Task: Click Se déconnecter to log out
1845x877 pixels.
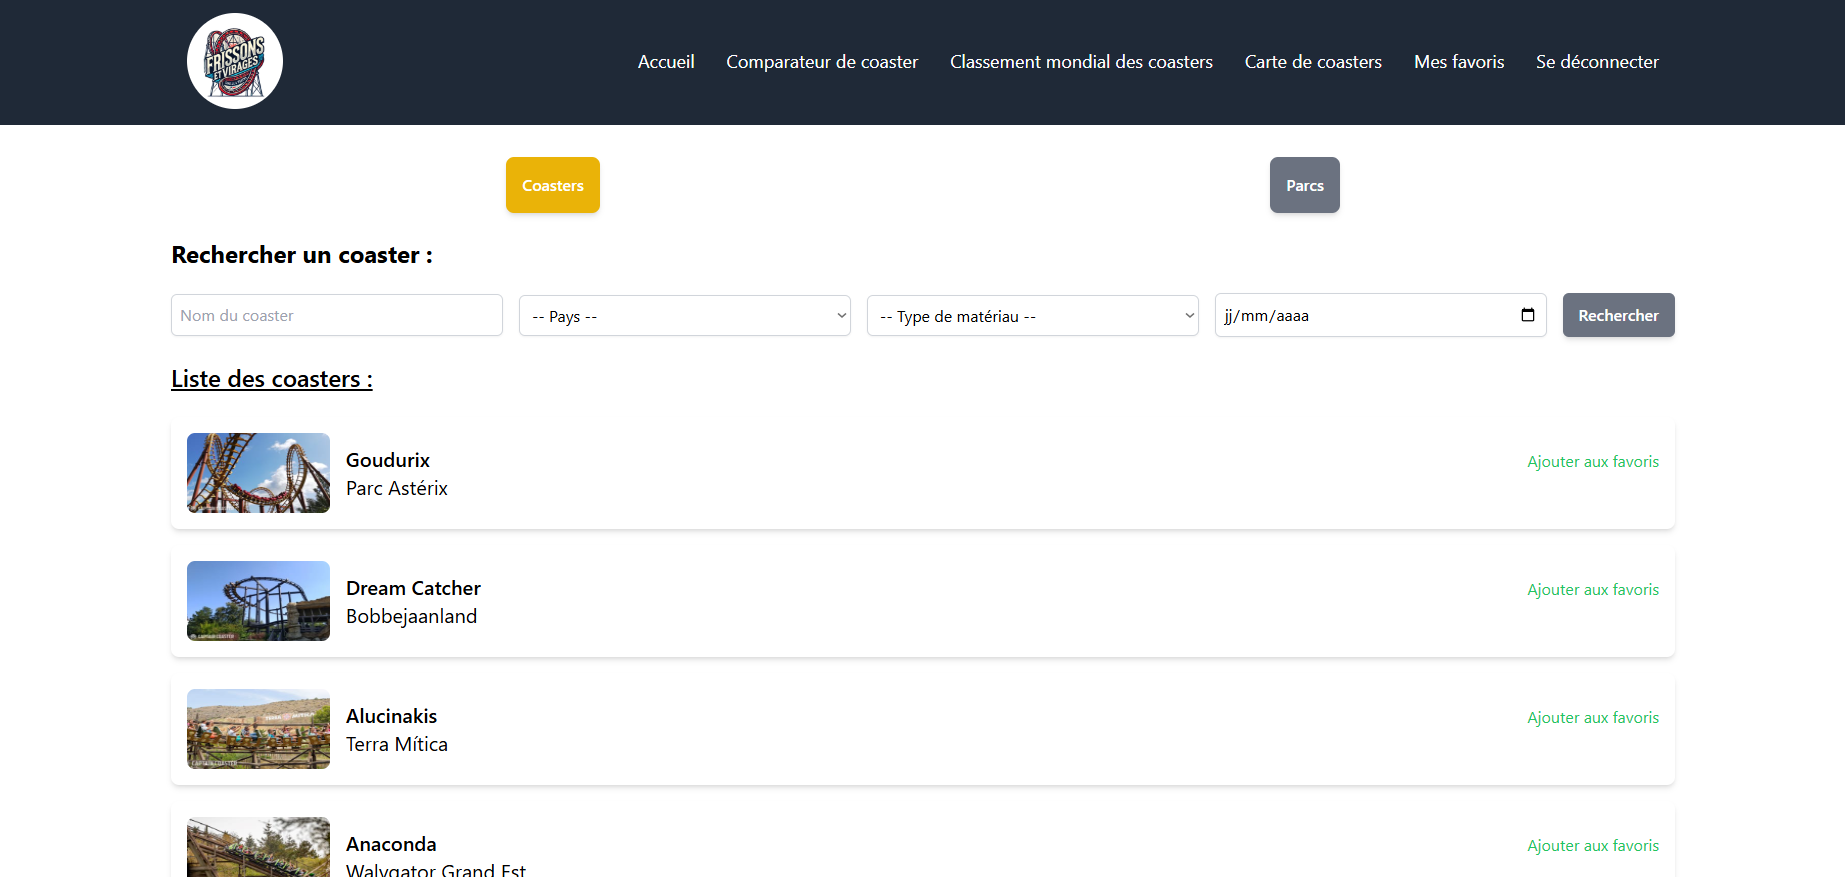Action: (x=1597, y=62)
